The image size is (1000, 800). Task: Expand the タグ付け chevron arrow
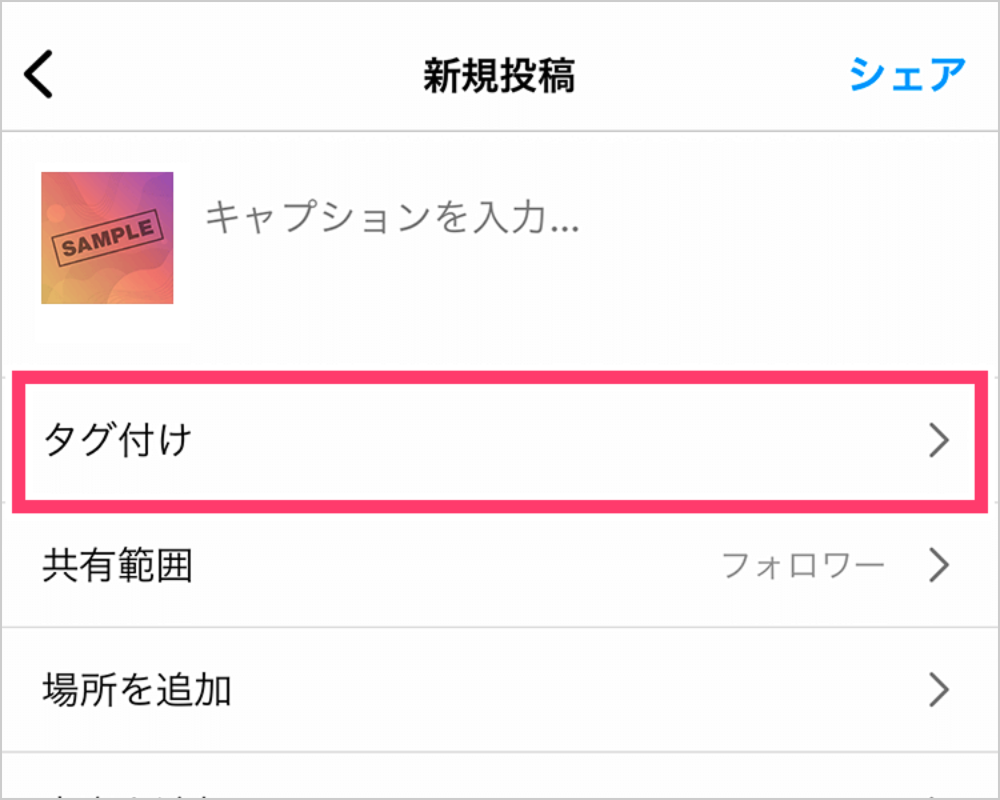pyautogui.click(x=938, y=440)
